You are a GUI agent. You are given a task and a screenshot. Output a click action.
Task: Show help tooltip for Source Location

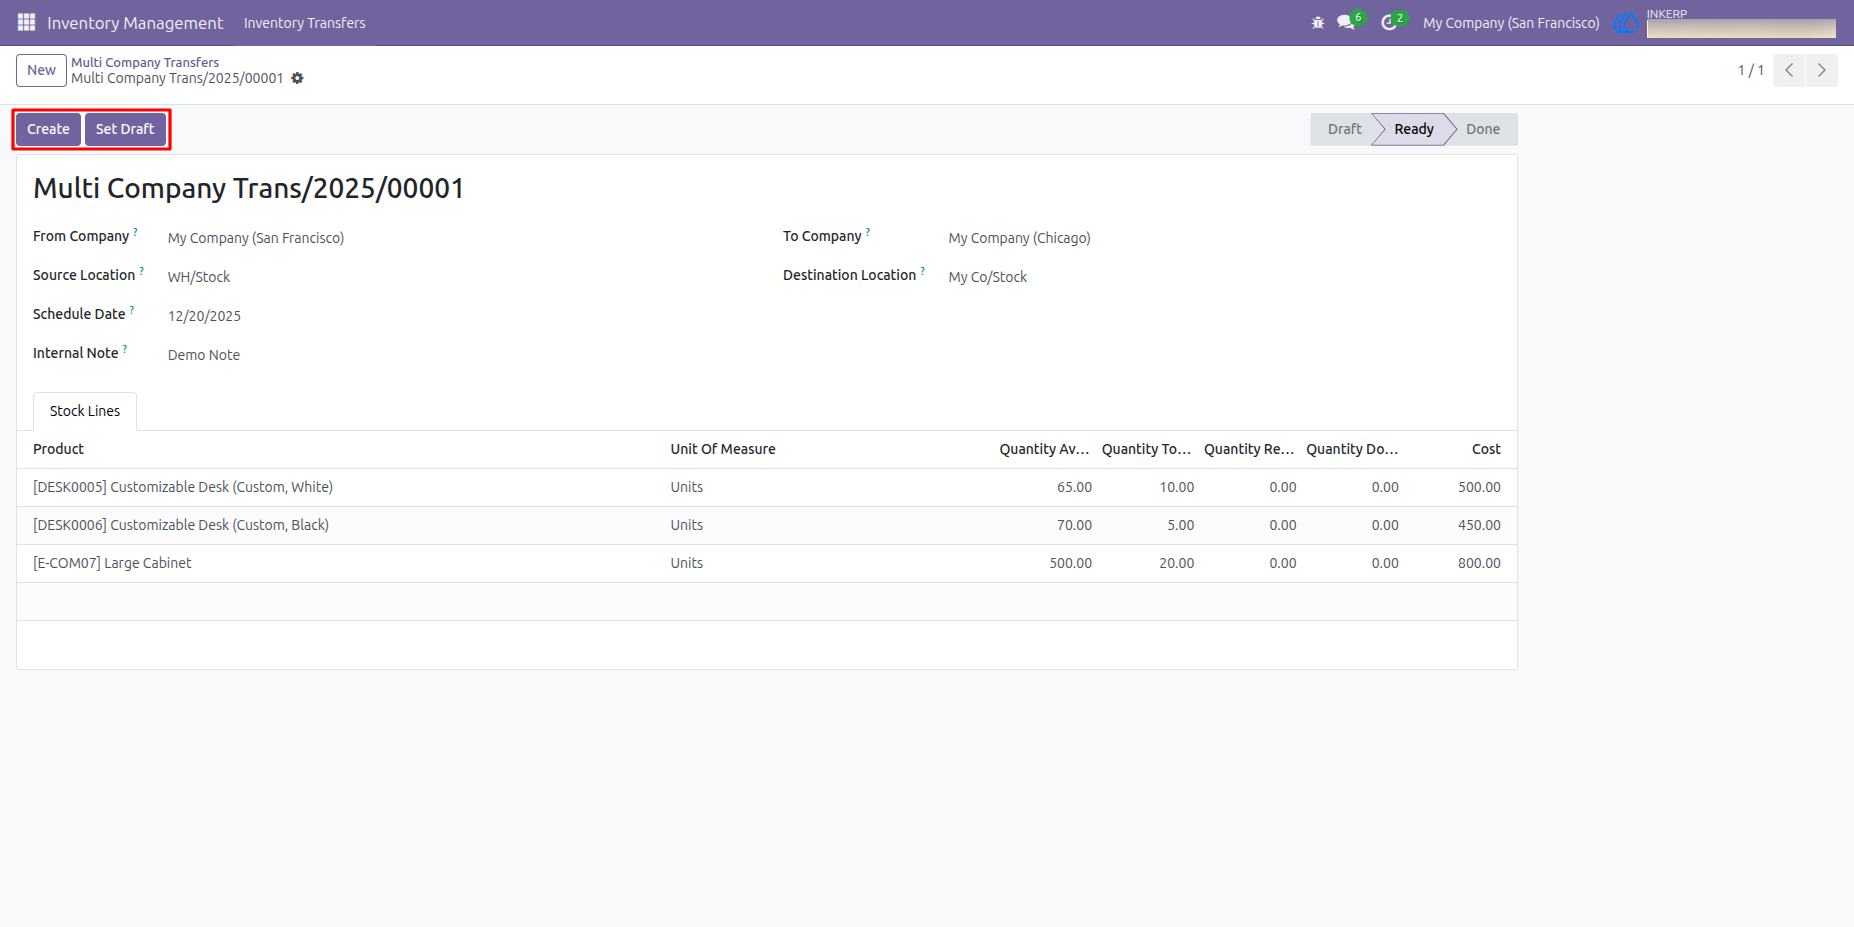[142, 270]
